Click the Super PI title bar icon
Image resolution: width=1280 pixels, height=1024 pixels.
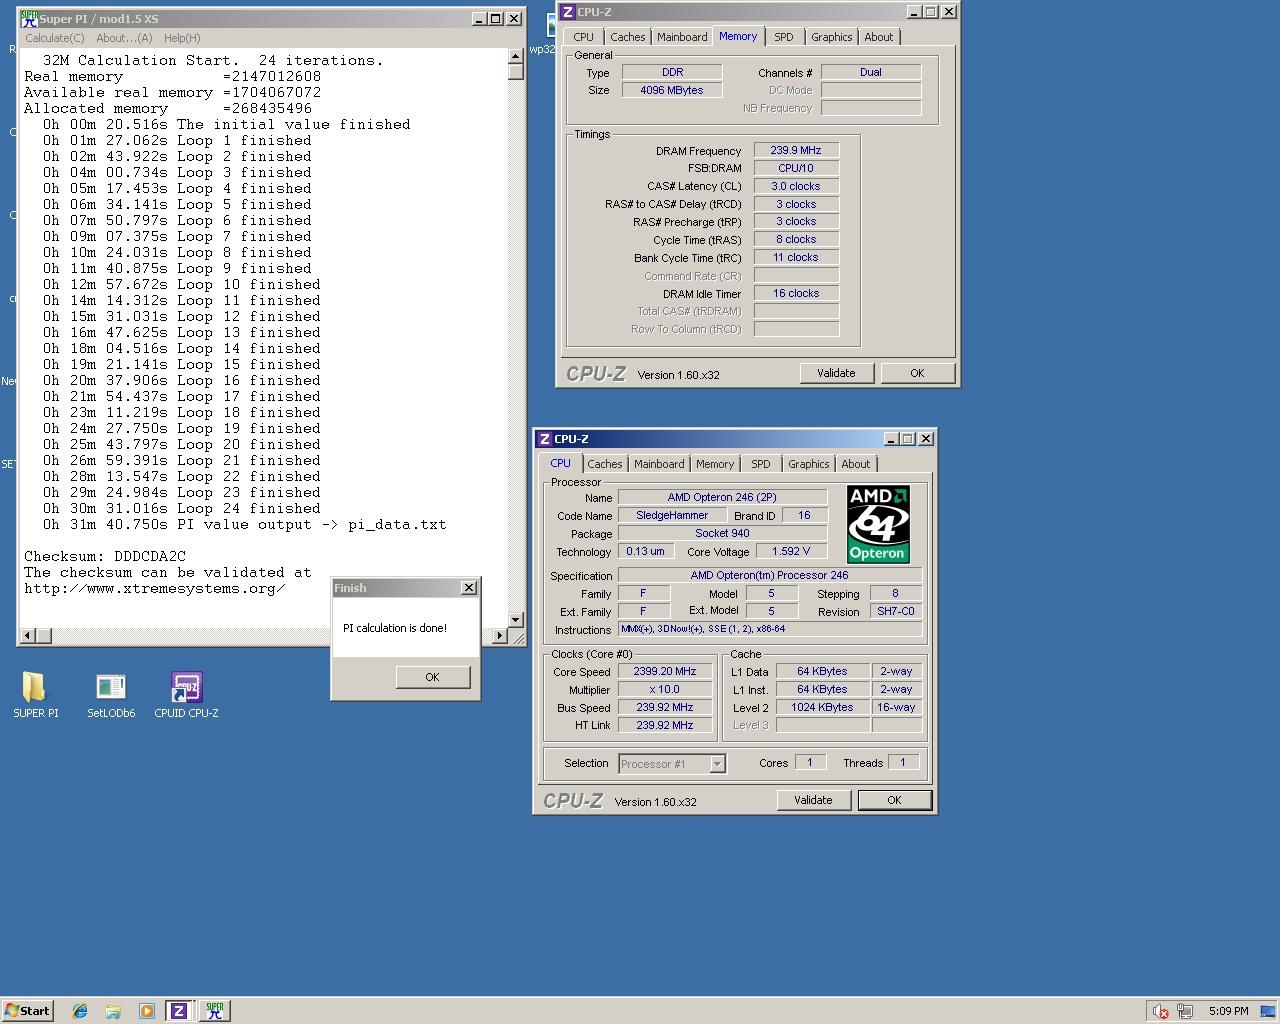pos(29,19)
